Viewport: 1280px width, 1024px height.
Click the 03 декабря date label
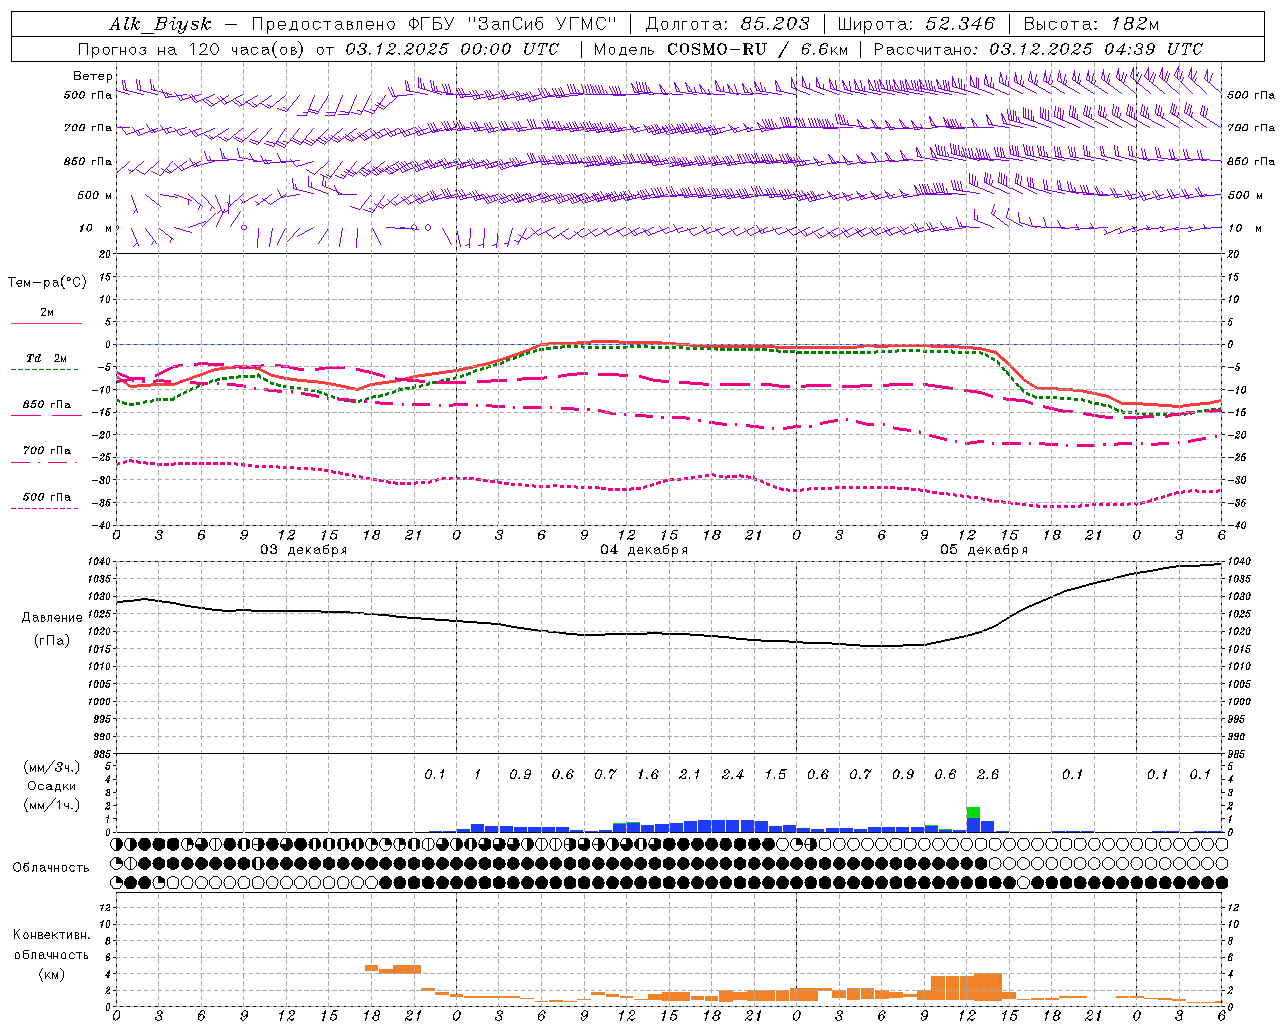click(304, 550)
